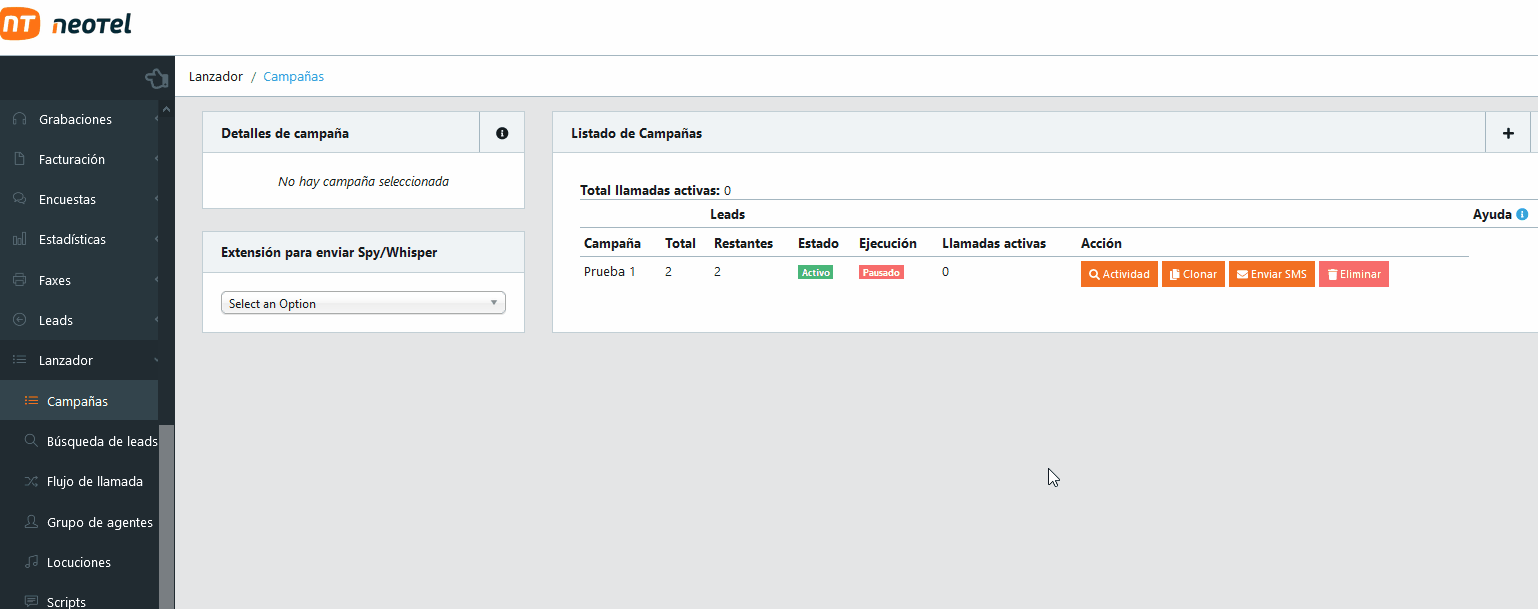Toggle the Pausado execution badge
1538x609 pixels.
pyautogui.click(x=881, y=272)
